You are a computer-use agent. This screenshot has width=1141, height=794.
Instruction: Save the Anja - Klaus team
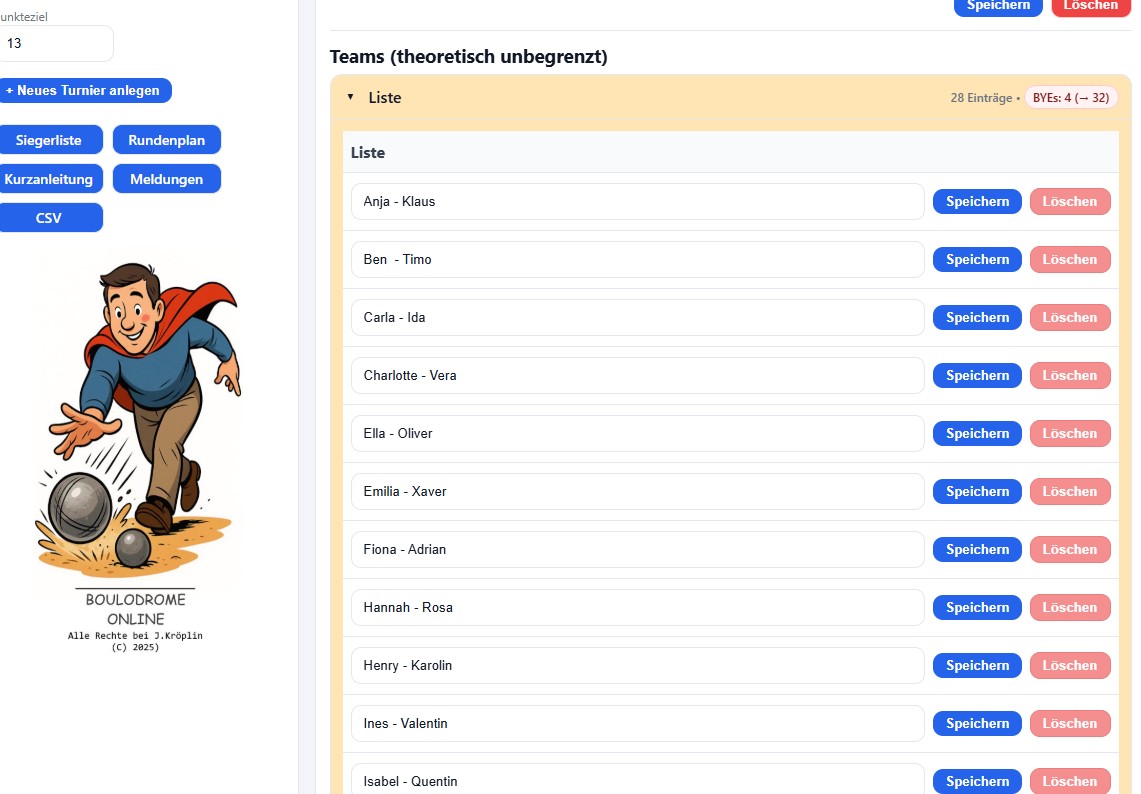coord(977,201)
